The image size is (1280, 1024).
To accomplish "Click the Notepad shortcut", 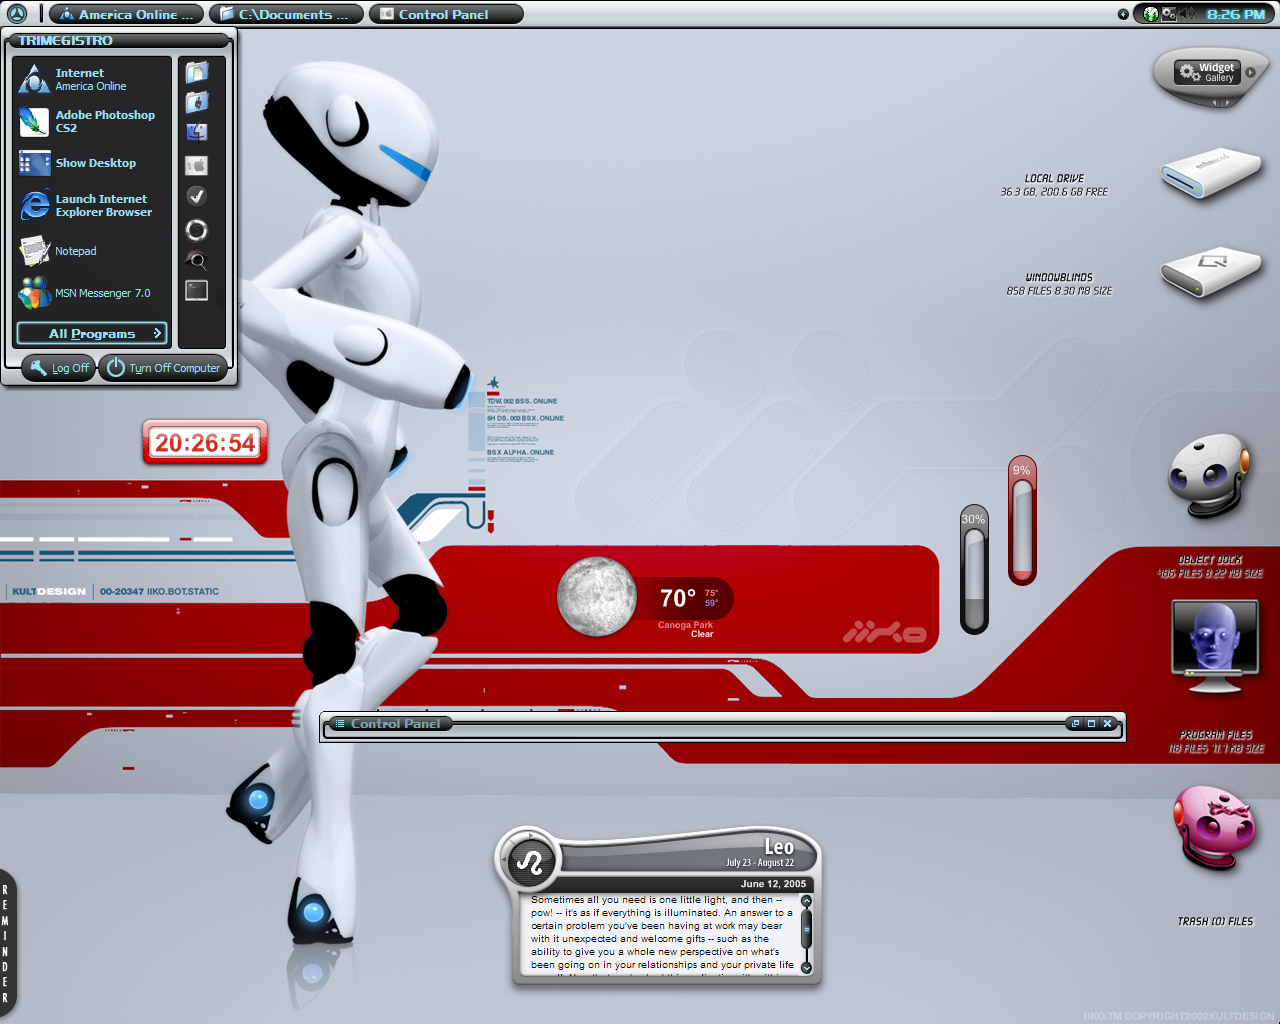I will (x=90, y=251).
